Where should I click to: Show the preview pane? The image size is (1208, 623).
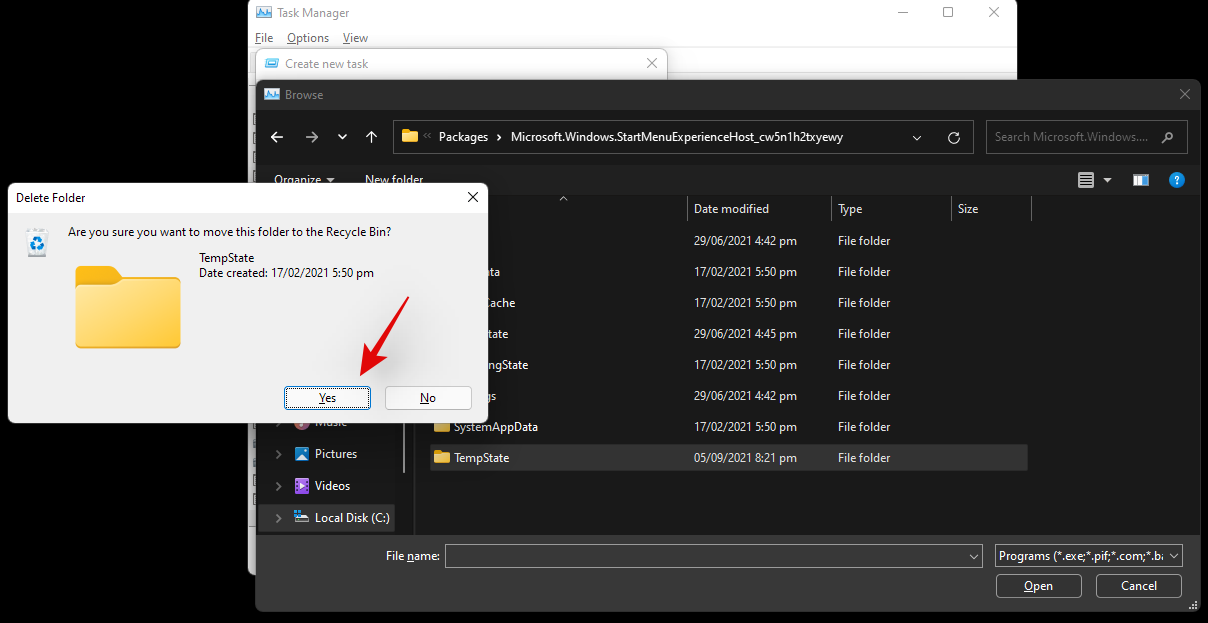pos(1140,180)
